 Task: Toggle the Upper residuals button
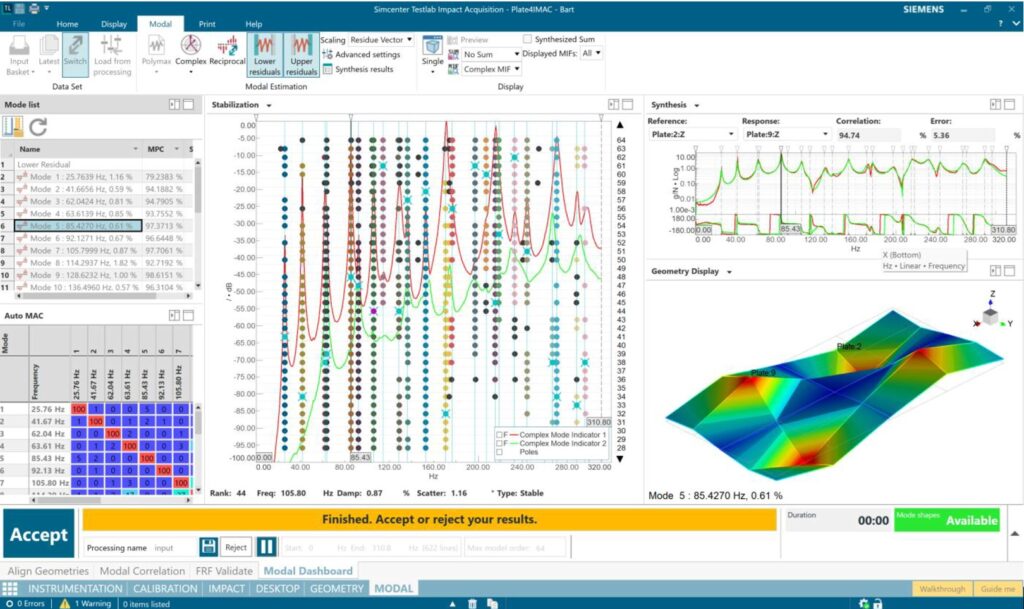pyautogui.click(x=301, y=54)
